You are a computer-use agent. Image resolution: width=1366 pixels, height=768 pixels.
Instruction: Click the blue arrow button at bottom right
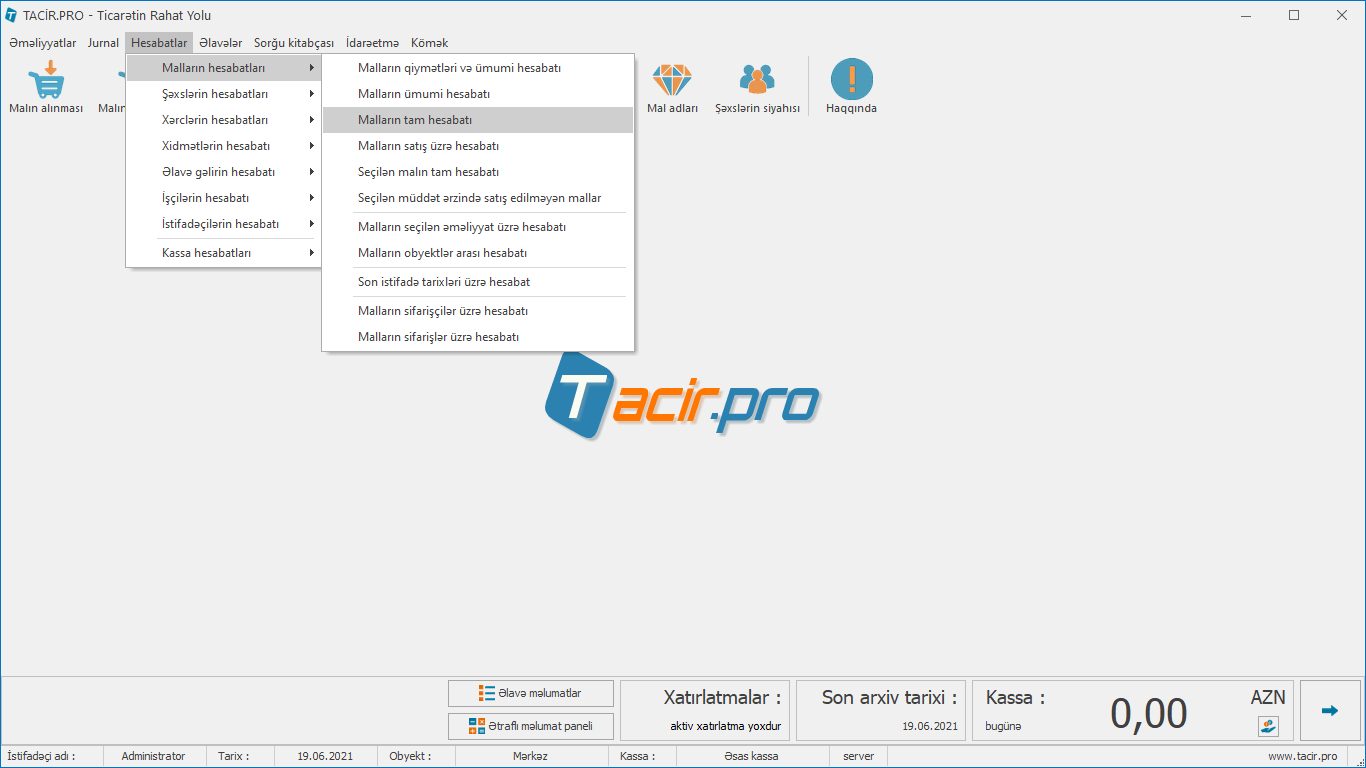click(1329, 711)
